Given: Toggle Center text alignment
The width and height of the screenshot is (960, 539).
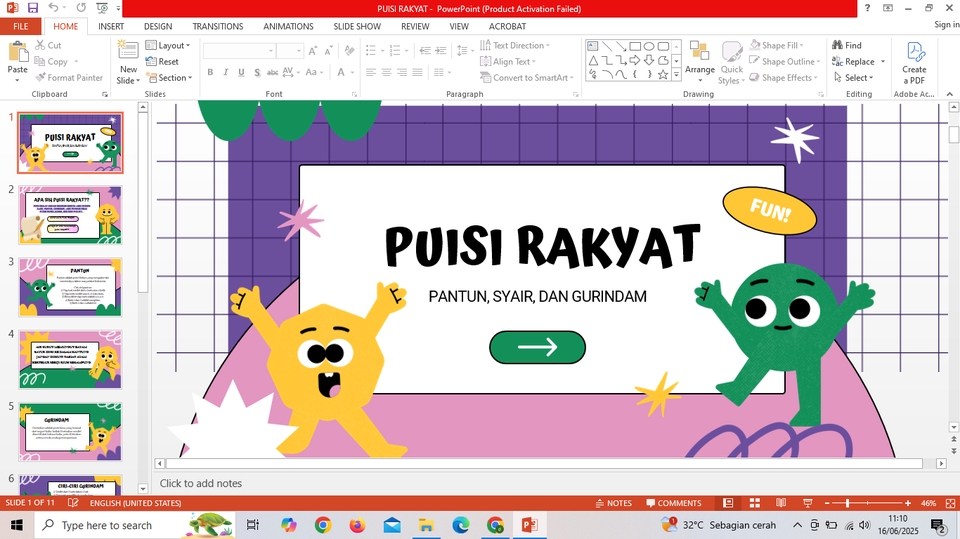Looking at the screenshot, I should pyautogui.click(x=386, y=72).
